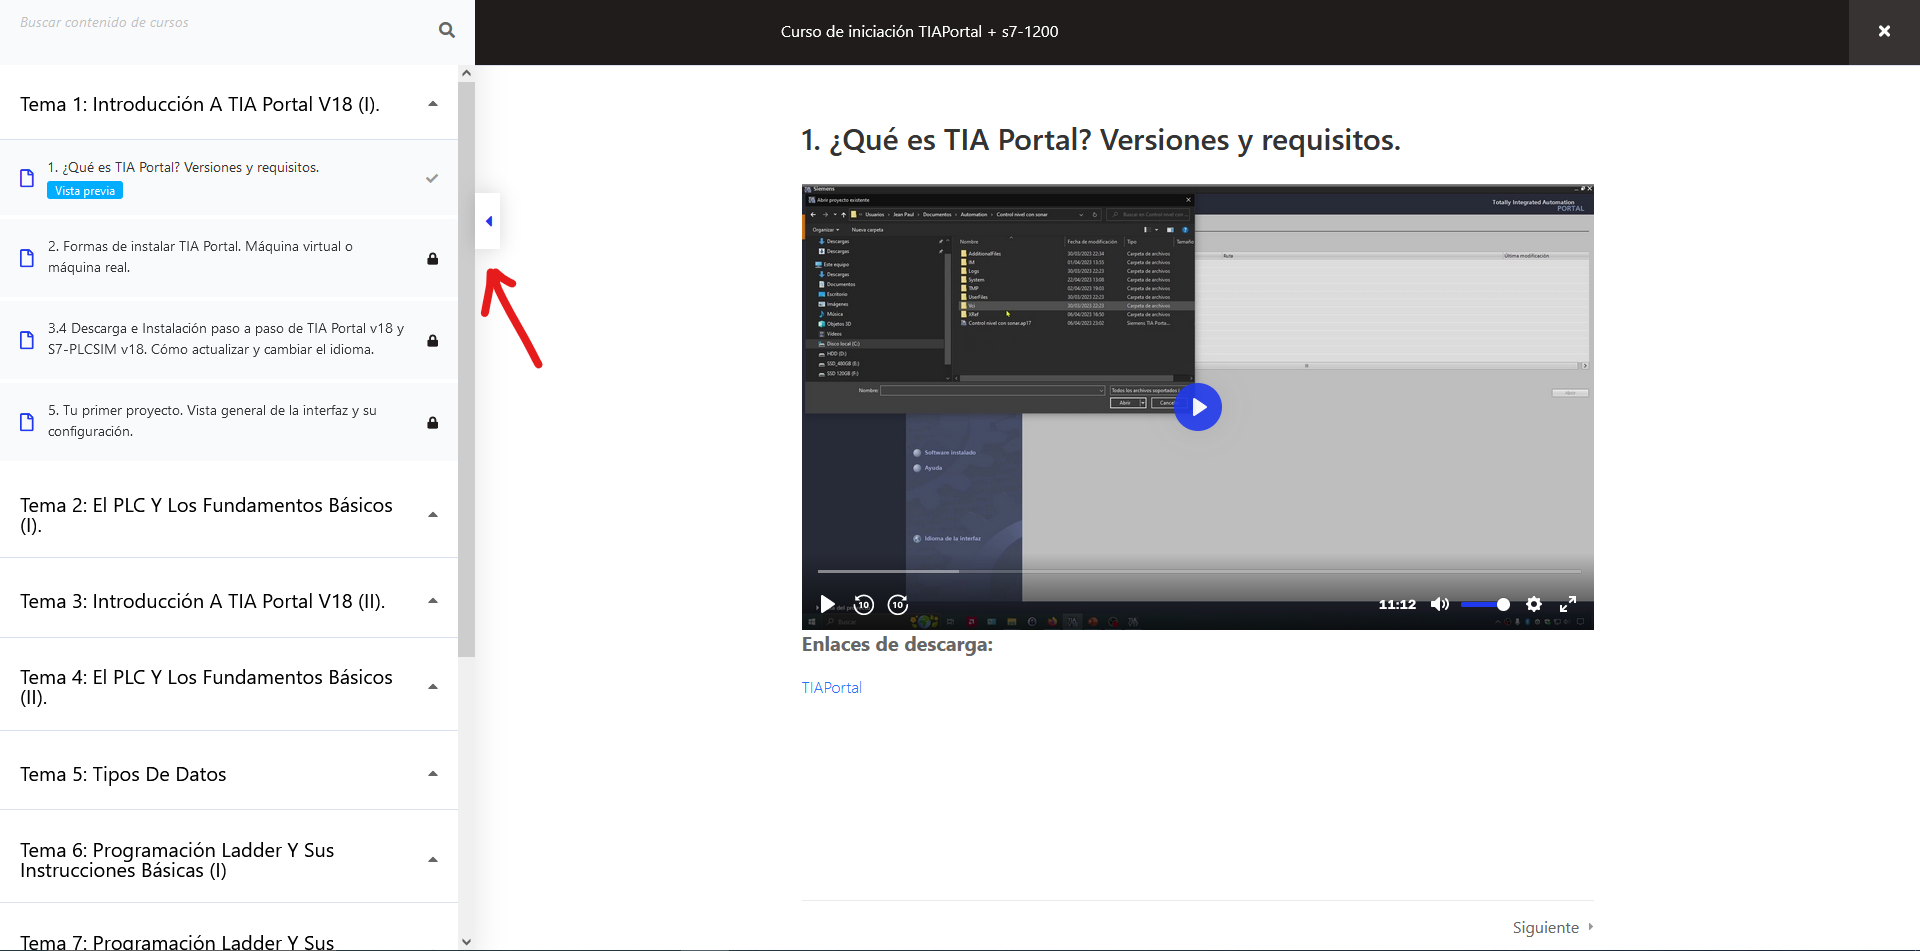Expand Tema 3 Introducción TIA Portal (II)

433,601
